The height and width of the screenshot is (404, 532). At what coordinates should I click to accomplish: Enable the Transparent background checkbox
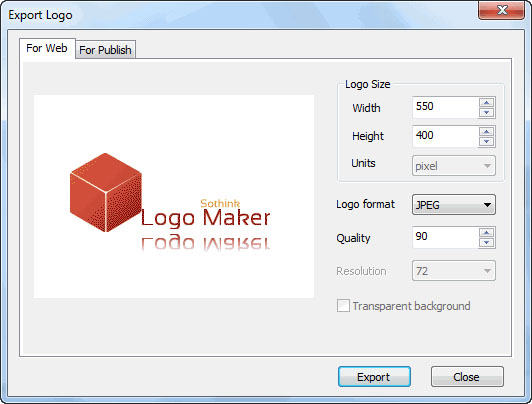(x=343, y=306)
